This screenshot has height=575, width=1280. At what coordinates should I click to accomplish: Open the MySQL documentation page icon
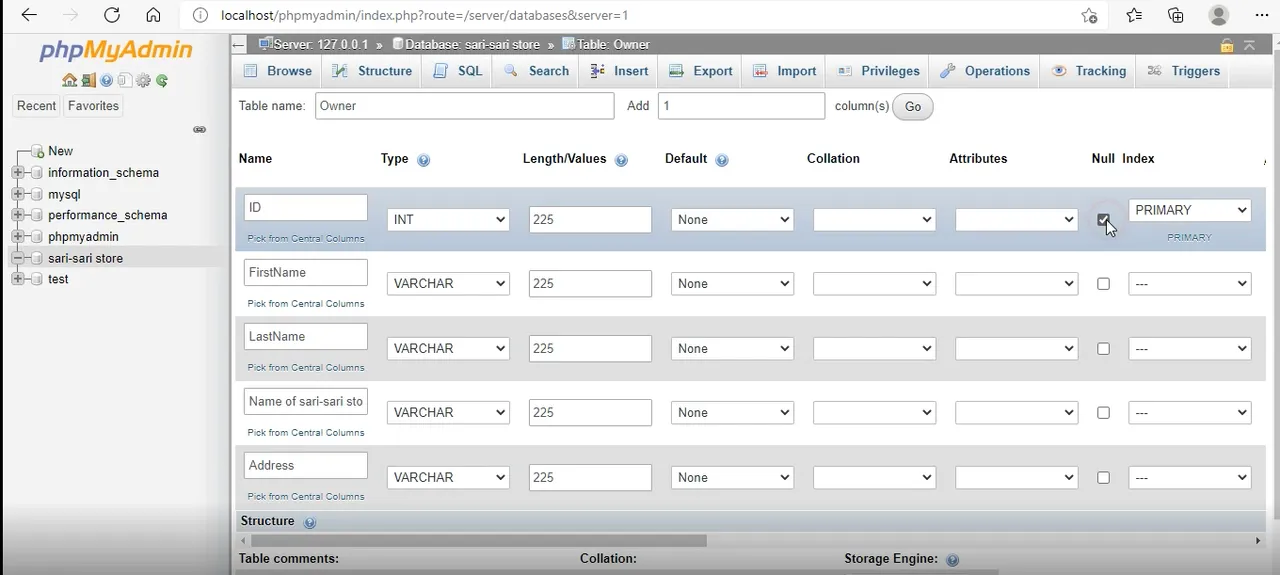click(124, 81)
